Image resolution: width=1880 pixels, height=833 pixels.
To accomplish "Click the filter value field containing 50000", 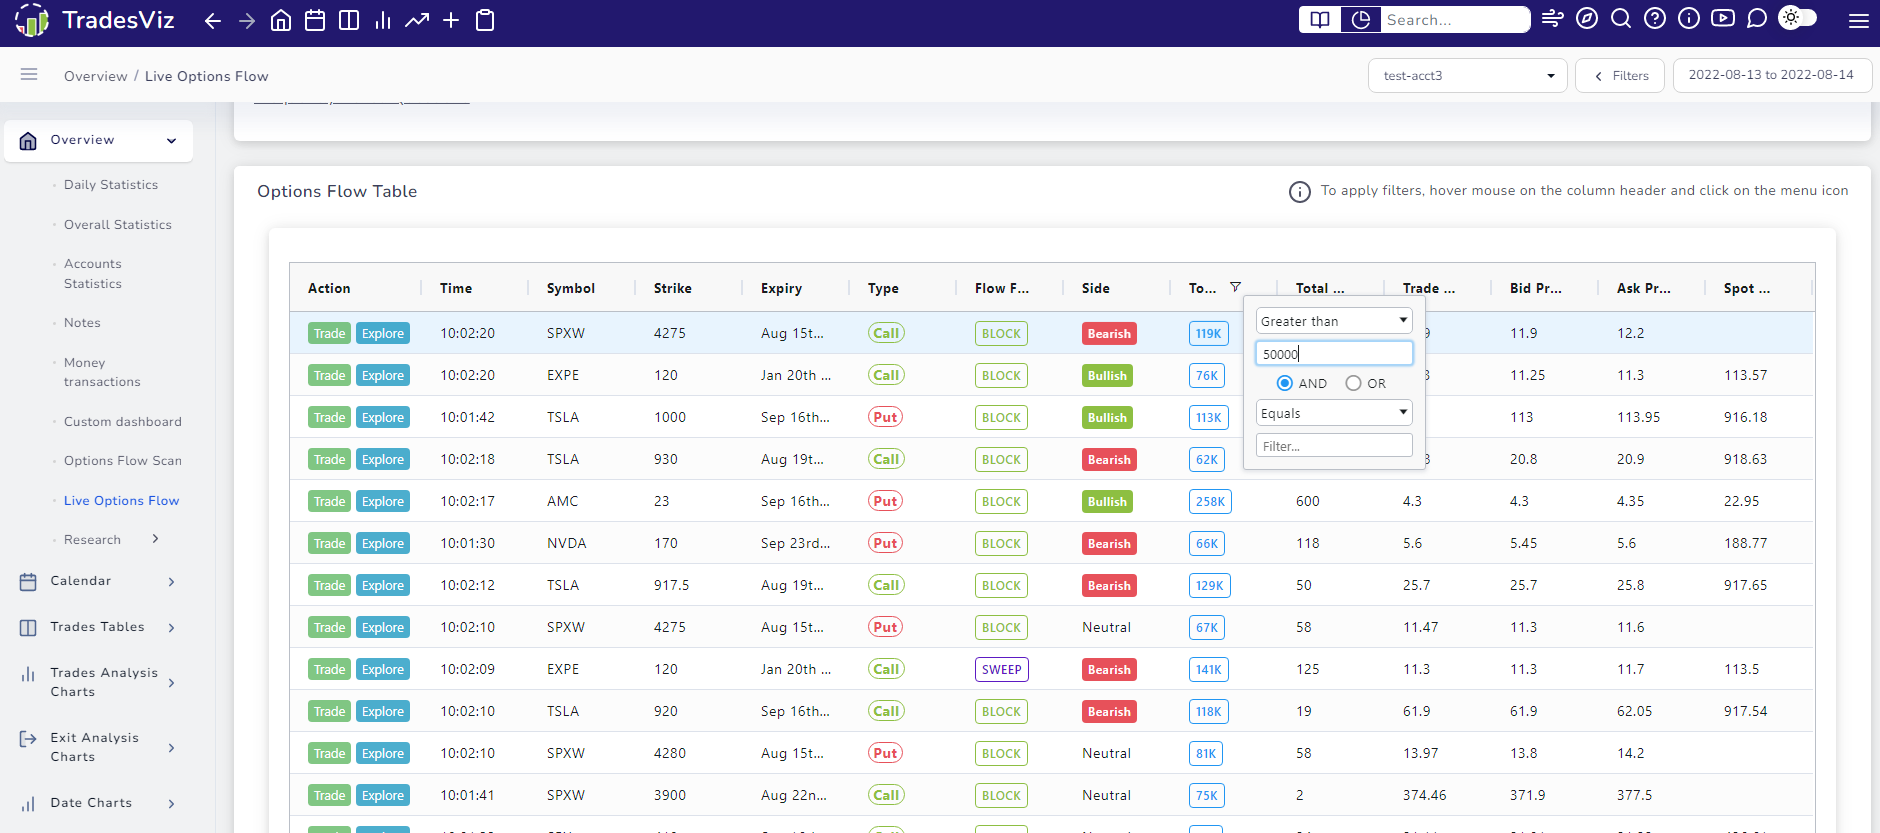I will point(1334,353).
